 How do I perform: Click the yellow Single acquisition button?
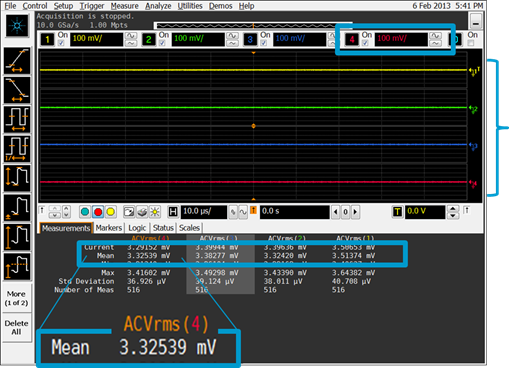111,212
